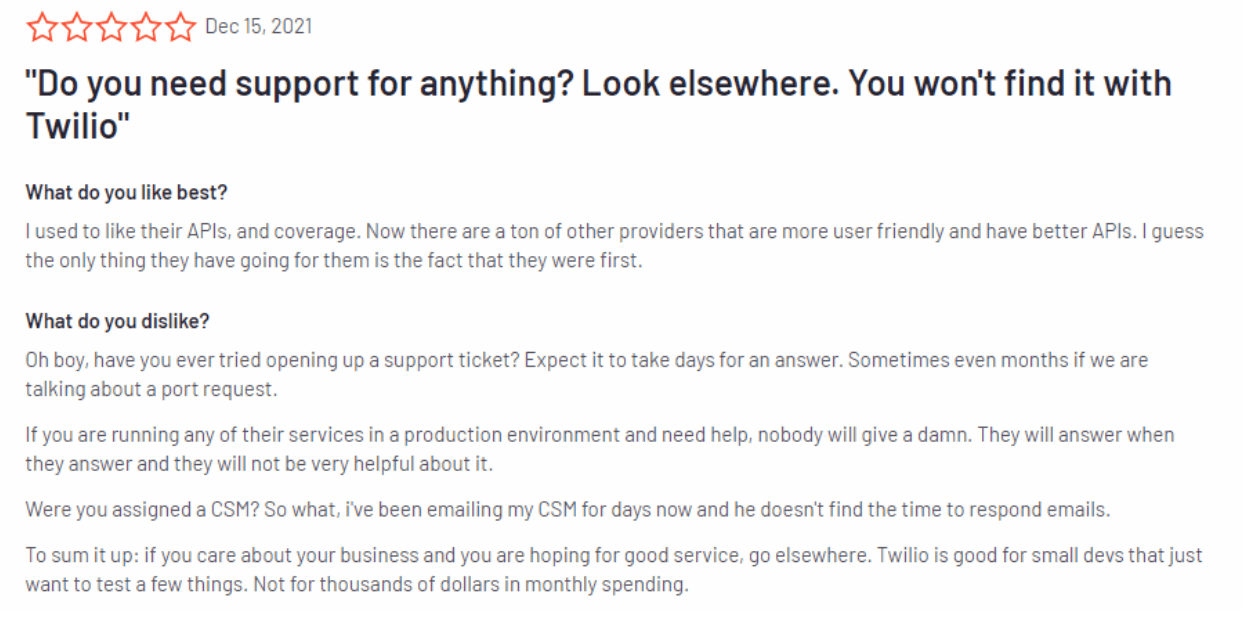Click the paragraph about opening a support ticket
The width and height of the screenshot is (1254, 618).
point(587,374)
